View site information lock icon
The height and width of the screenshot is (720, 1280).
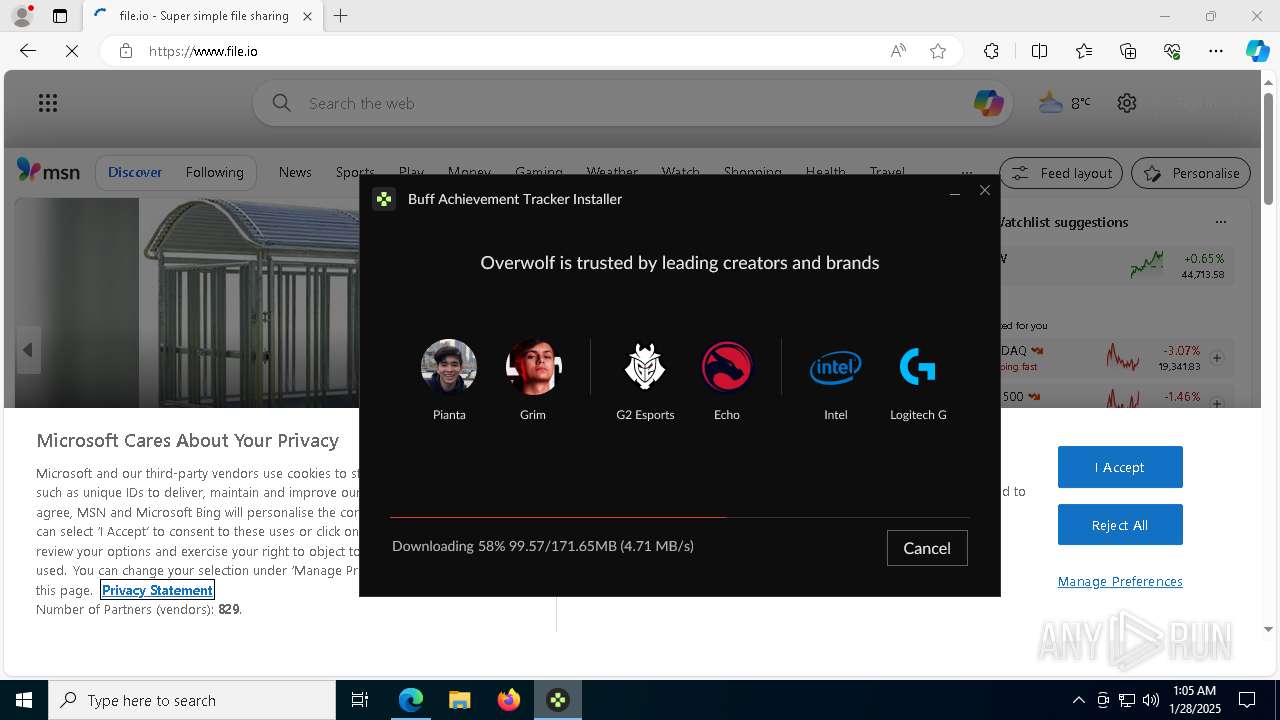(126, 51)
